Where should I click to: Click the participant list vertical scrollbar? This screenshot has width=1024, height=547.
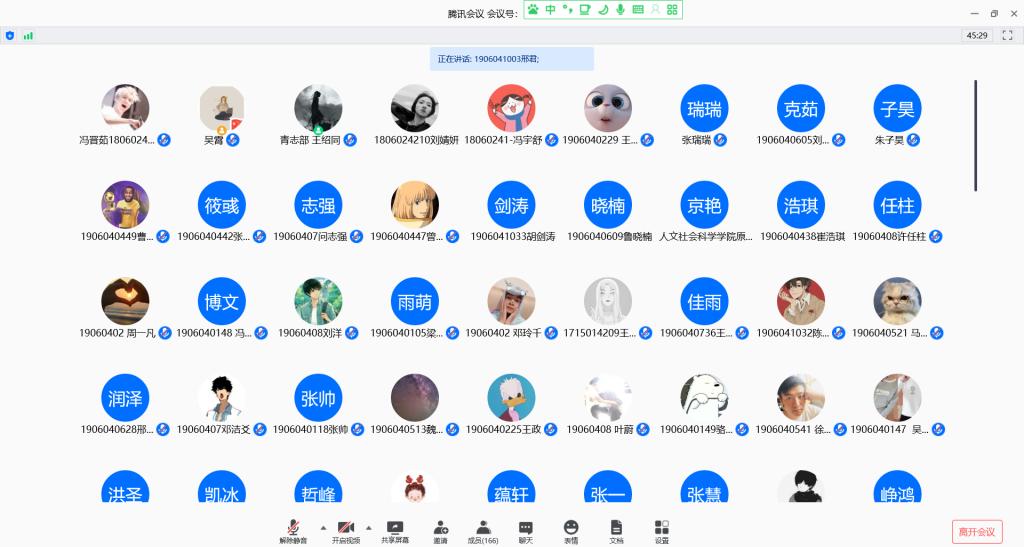point(975,135)
